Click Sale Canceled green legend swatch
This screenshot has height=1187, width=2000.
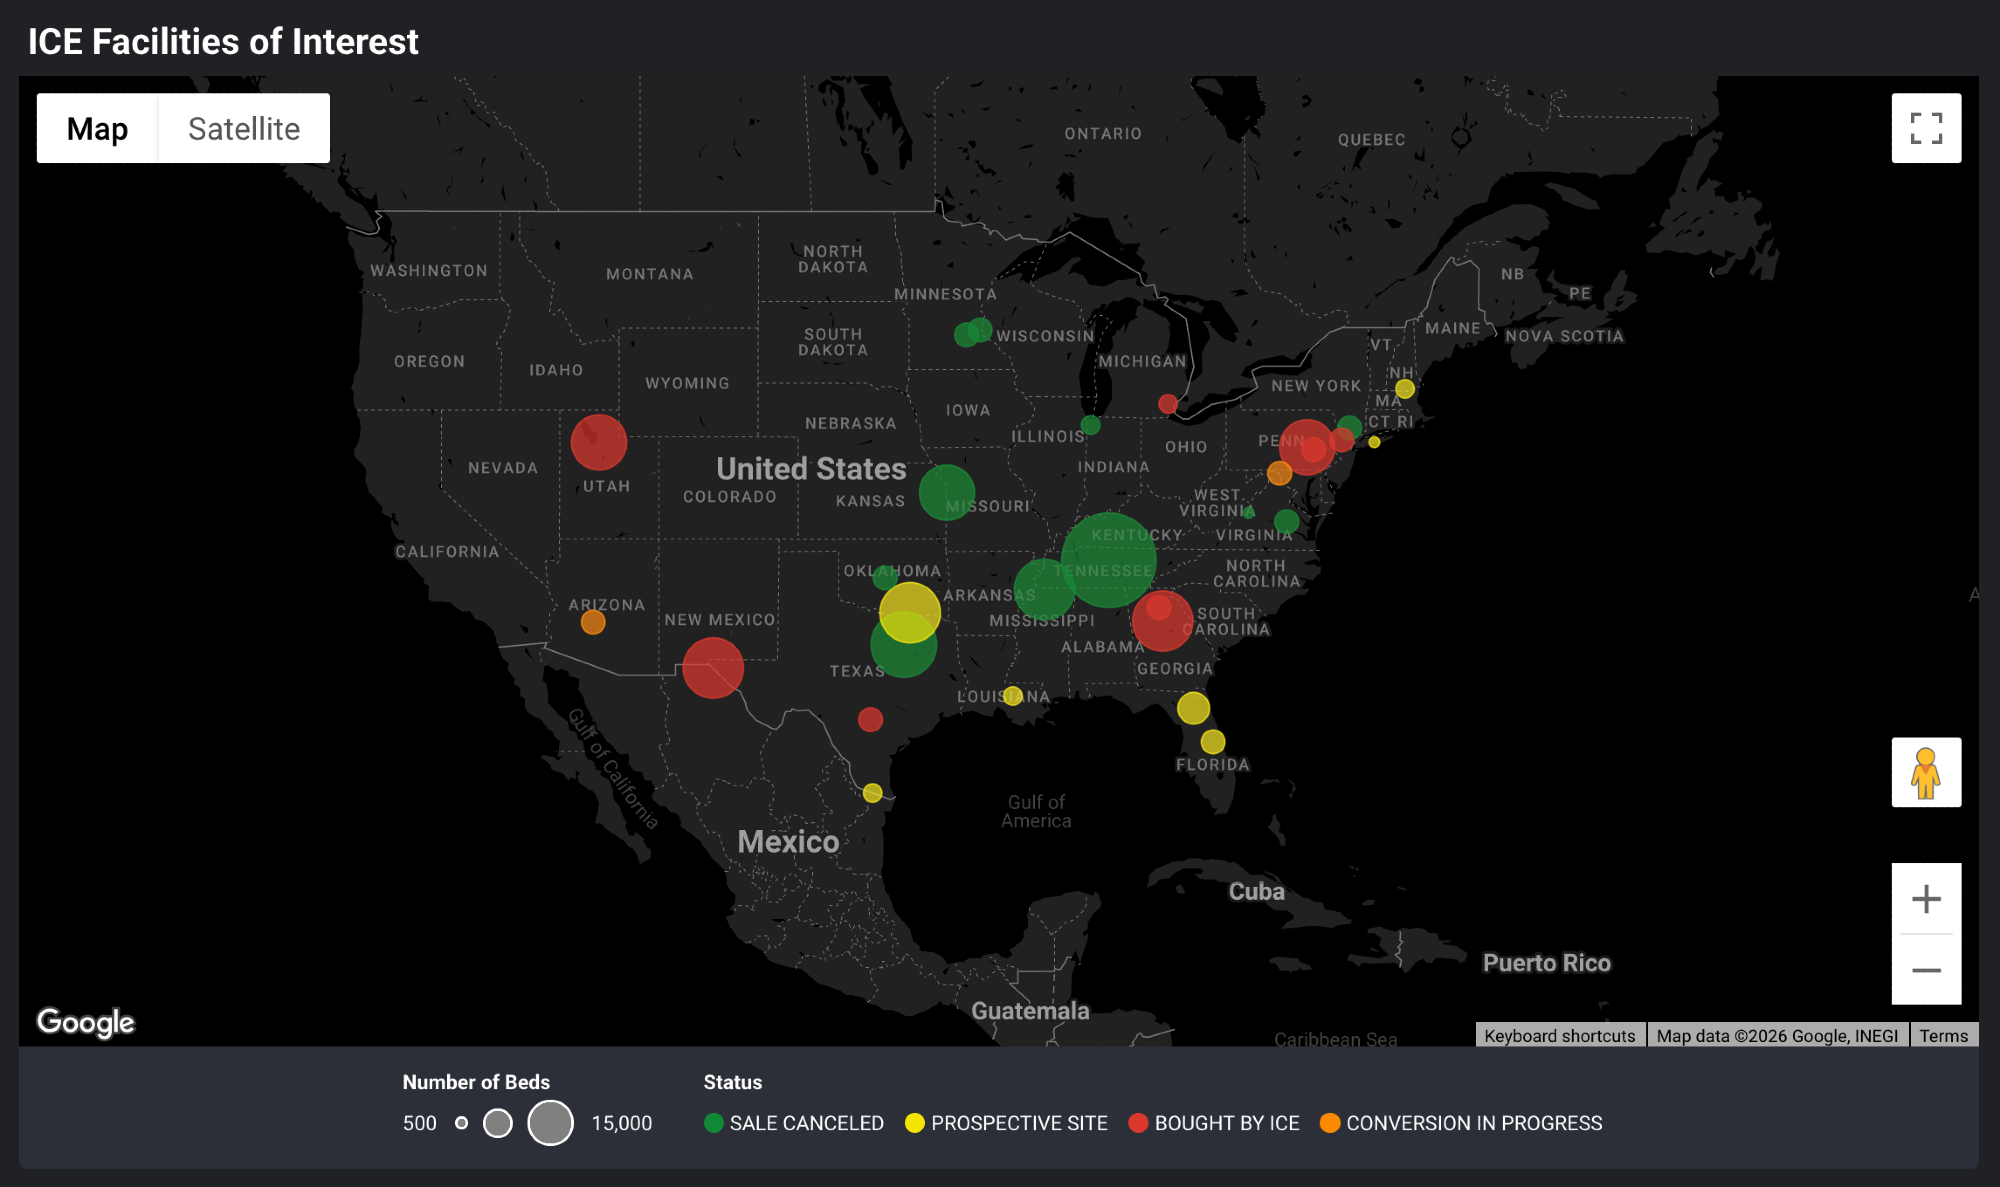(714, 1123)
